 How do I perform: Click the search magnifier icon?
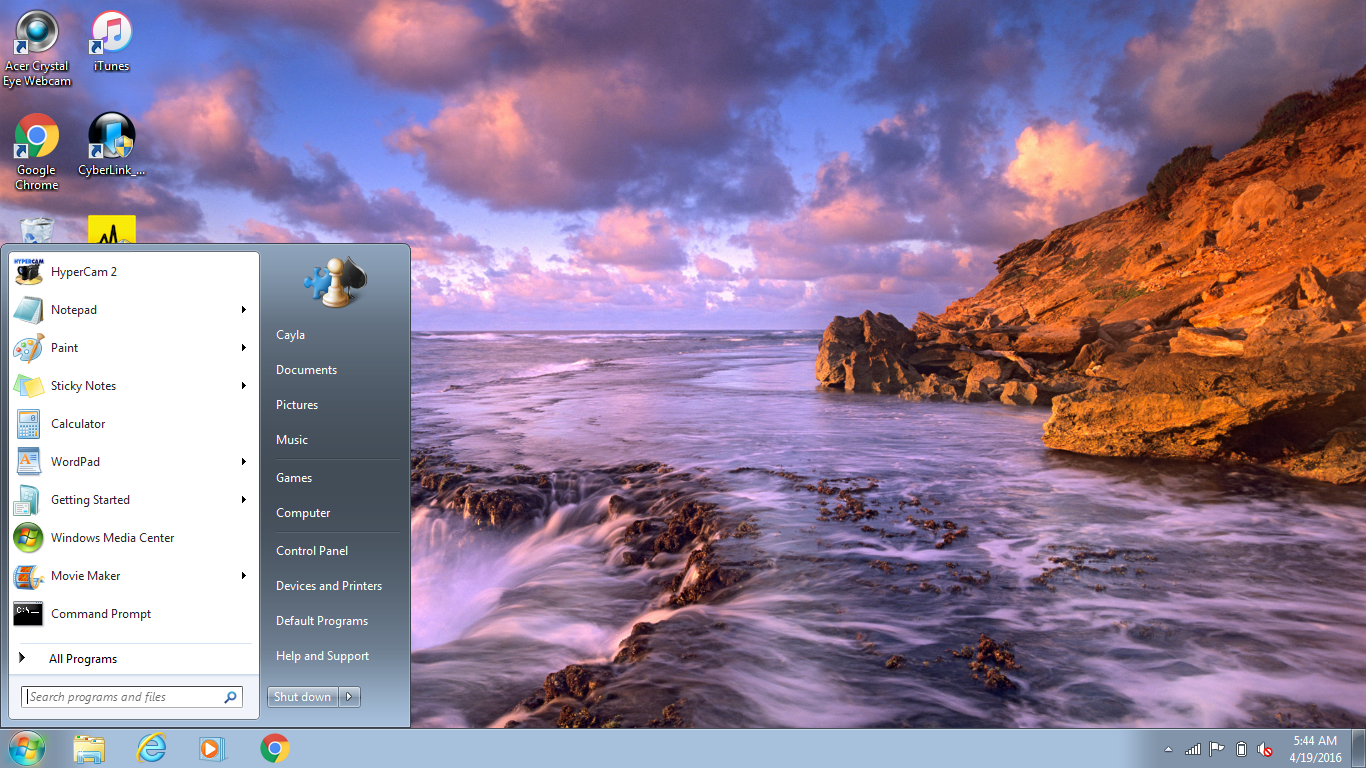(x=230, y=697)
